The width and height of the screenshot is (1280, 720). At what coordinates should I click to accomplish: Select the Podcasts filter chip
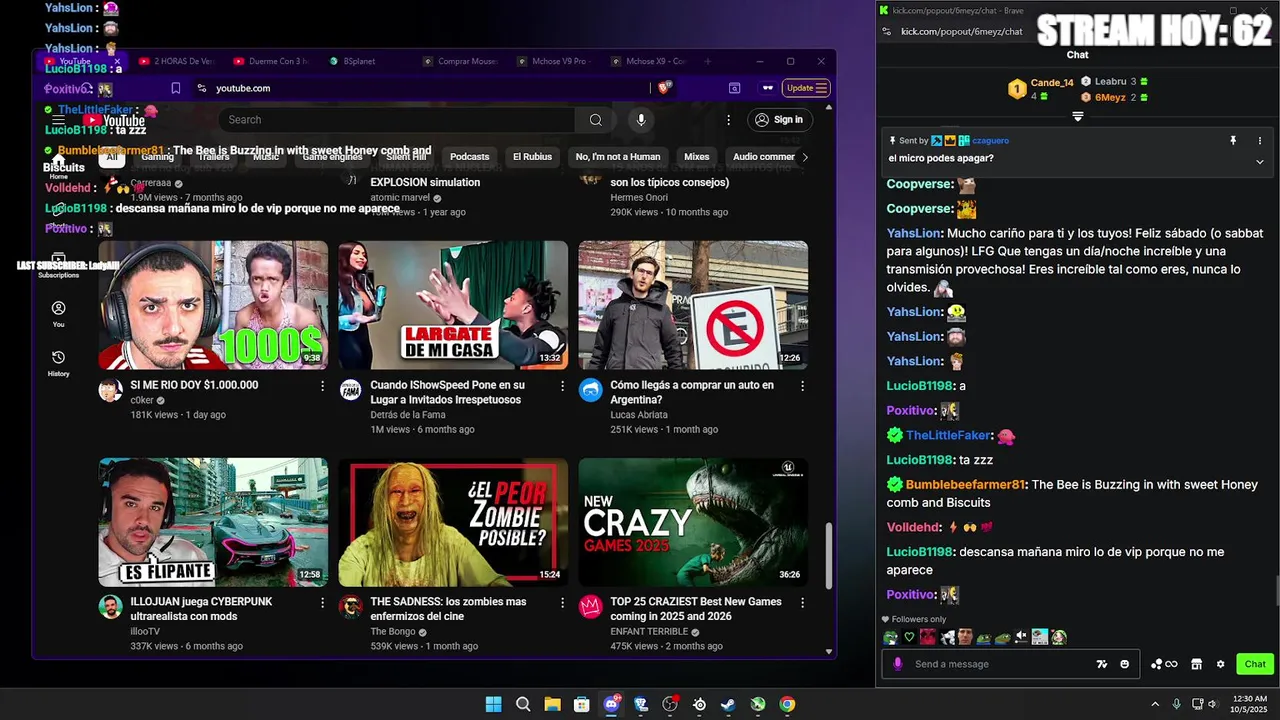coord(469,157)
